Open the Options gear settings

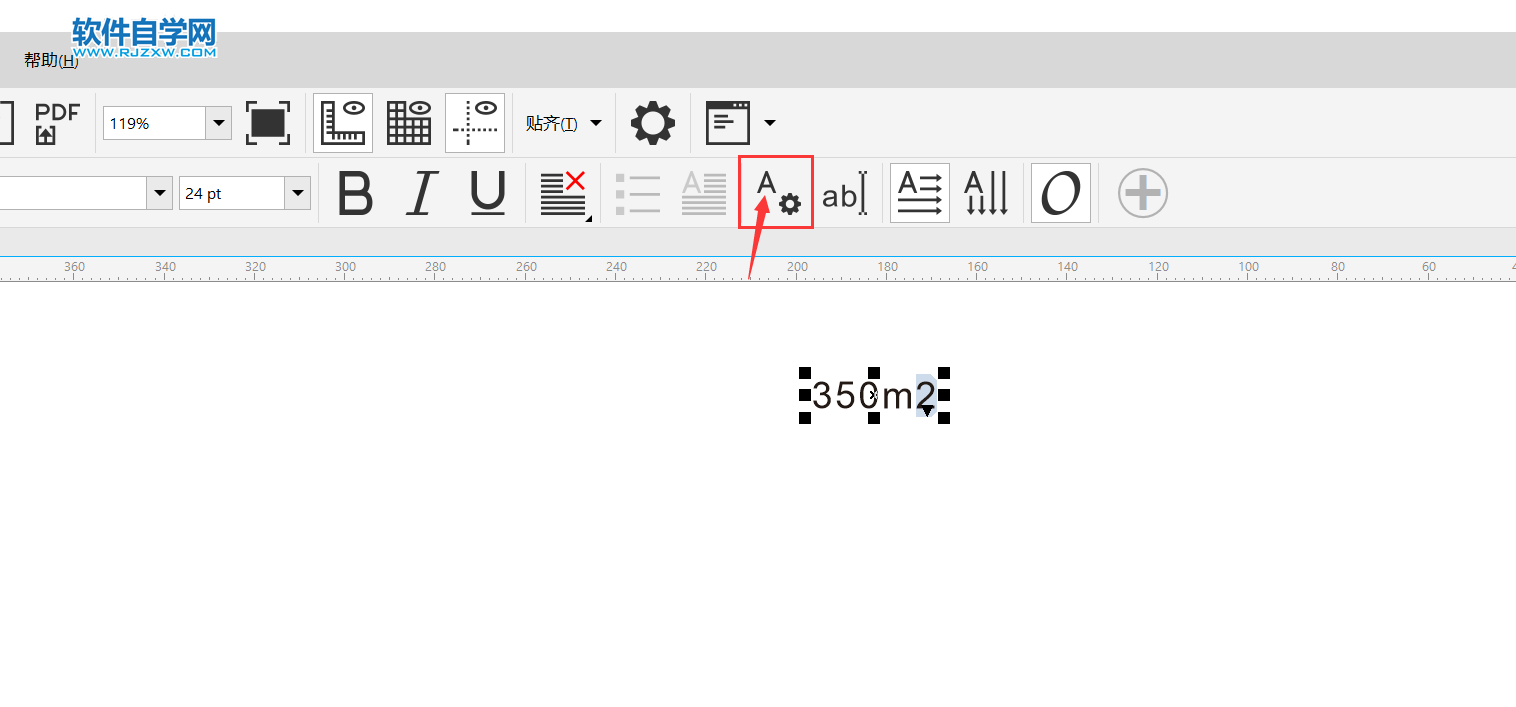point(652,122)
